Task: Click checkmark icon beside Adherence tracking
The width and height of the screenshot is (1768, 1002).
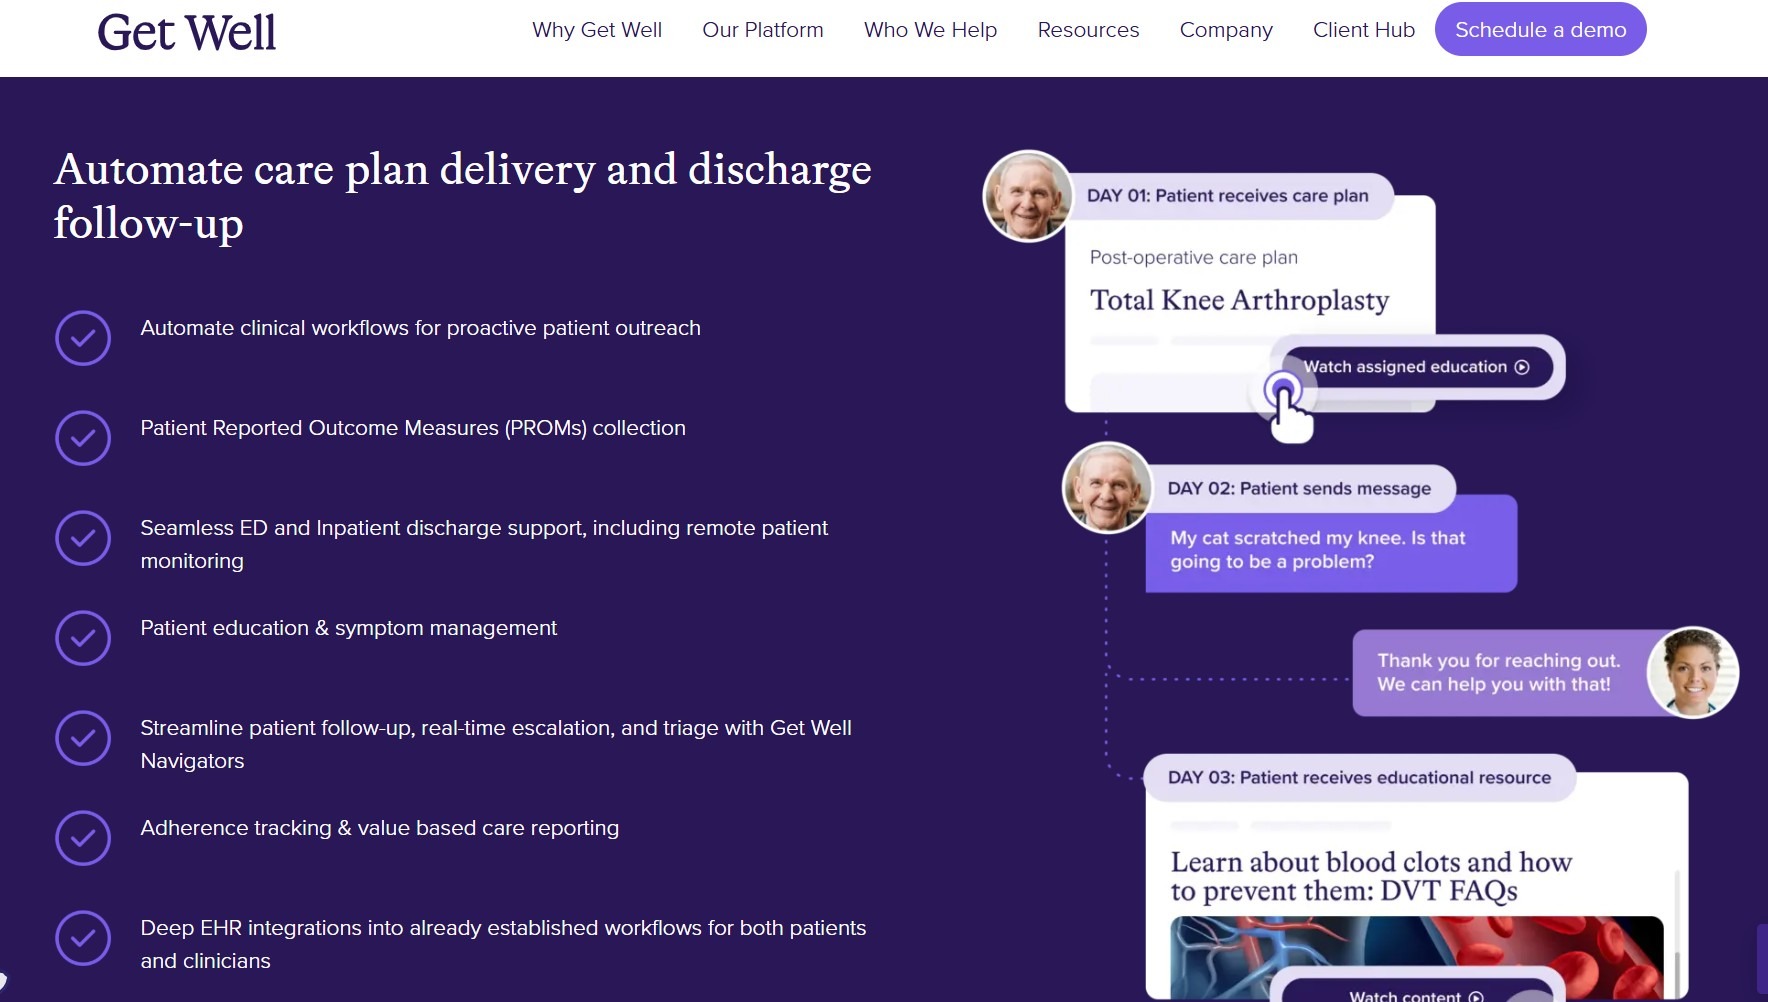Action: (x=83, y=838)
